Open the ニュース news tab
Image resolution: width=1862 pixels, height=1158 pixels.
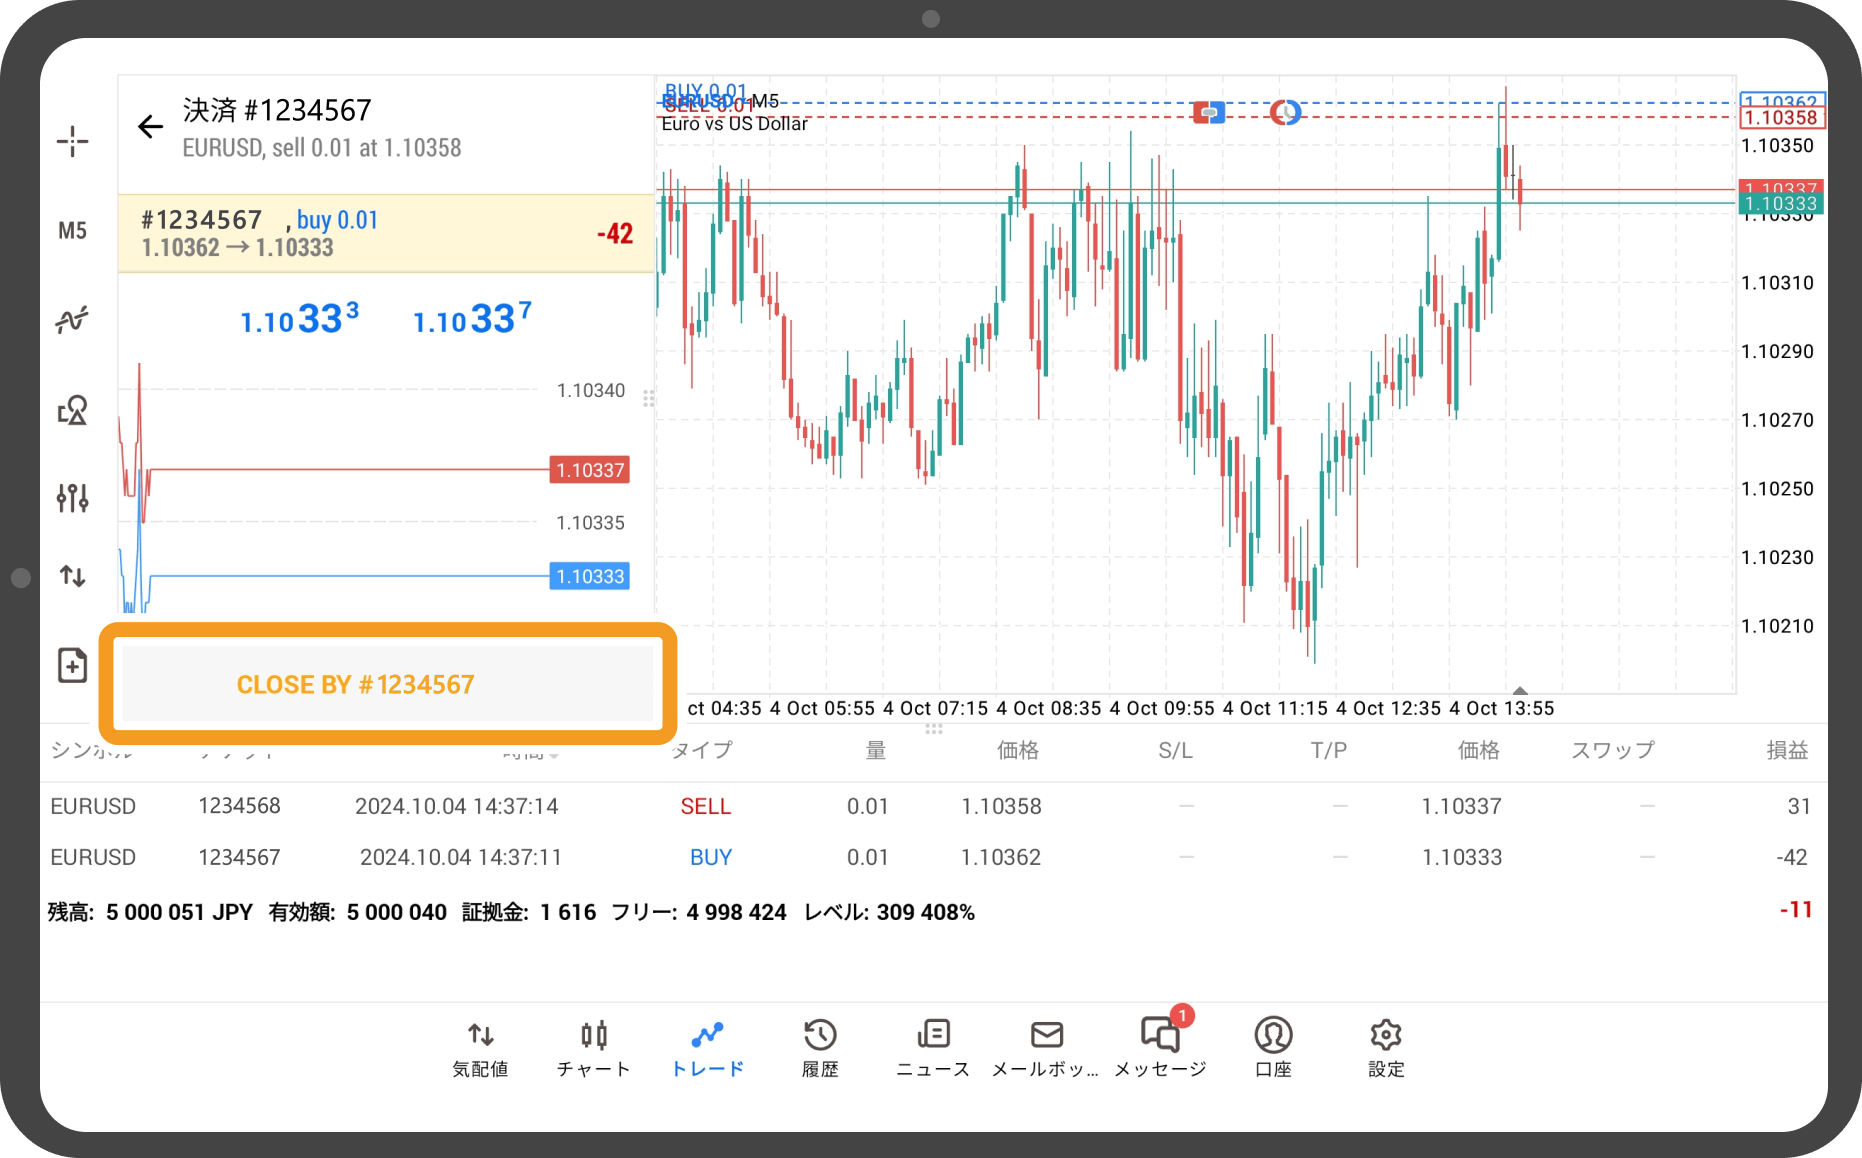point(933,1049)
